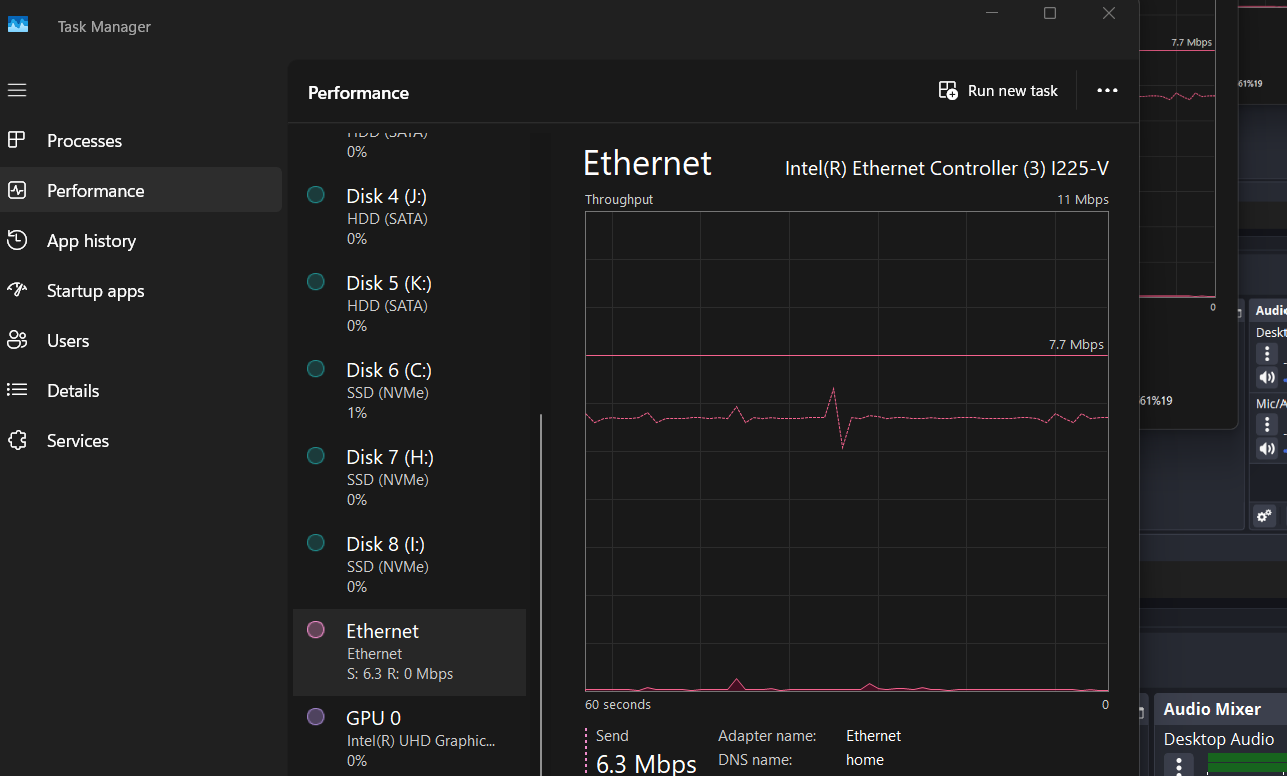1287x776 pixels.
Task: Click the Services puzzle-gear icon
Action: 16,440
